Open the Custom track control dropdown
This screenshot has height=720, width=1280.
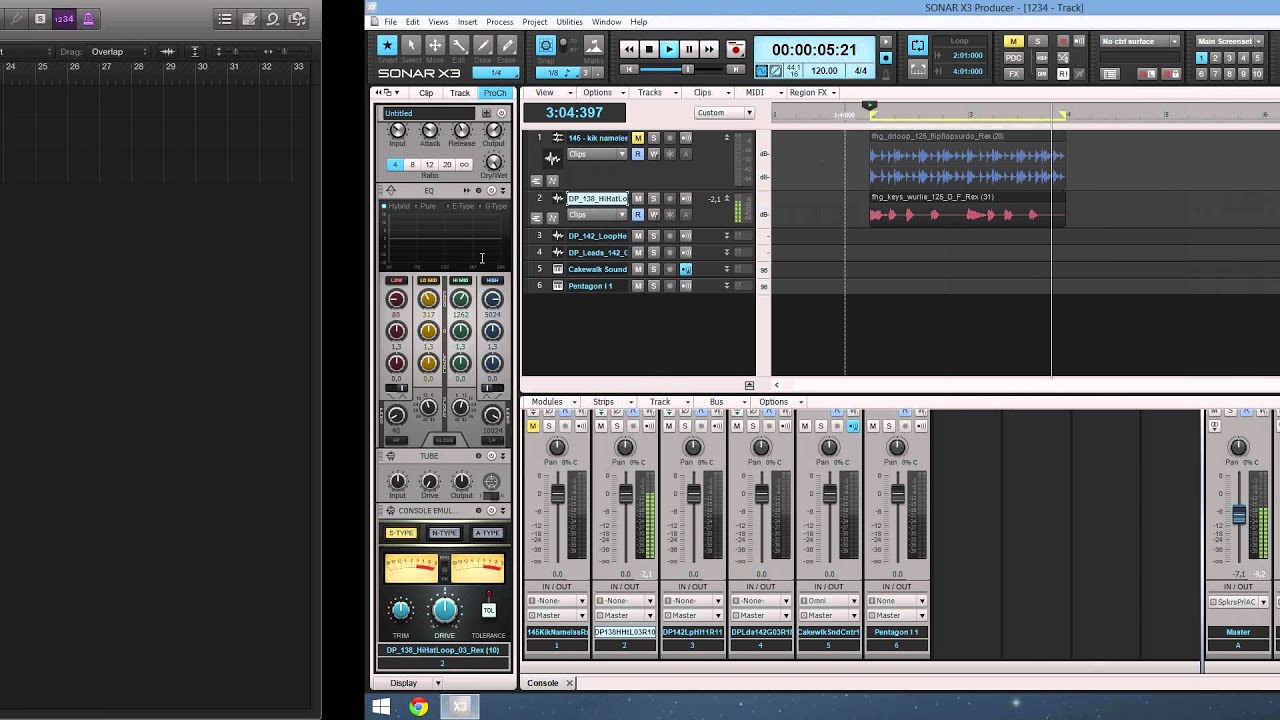click(x=725, y=113)
